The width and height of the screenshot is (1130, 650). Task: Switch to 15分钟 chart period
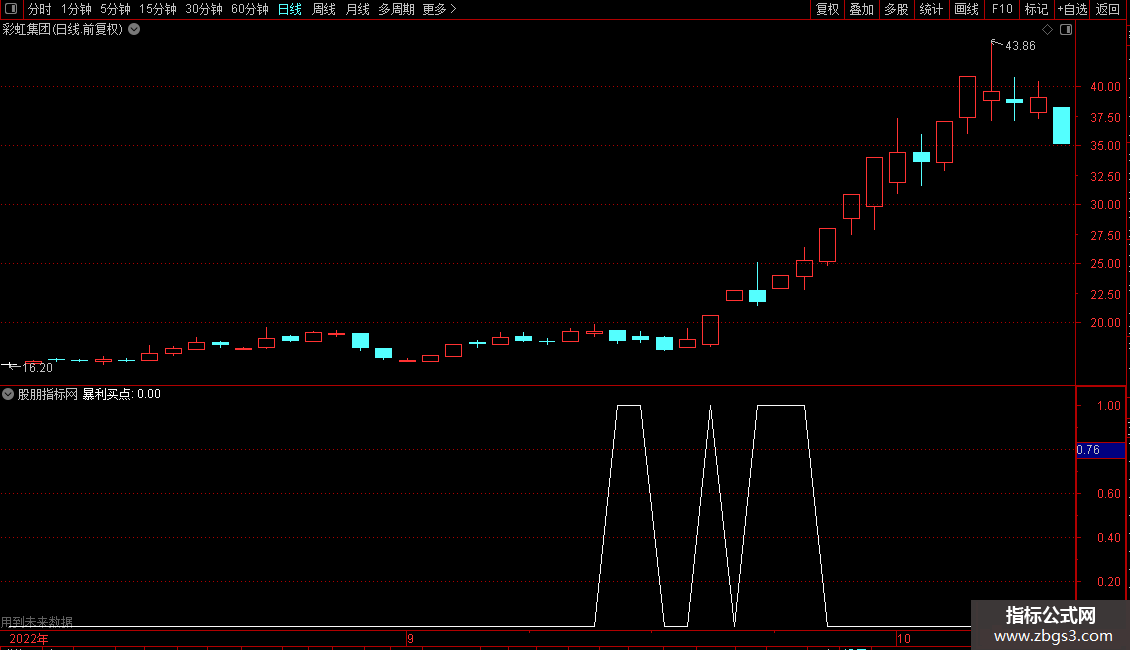click(157, 9)
